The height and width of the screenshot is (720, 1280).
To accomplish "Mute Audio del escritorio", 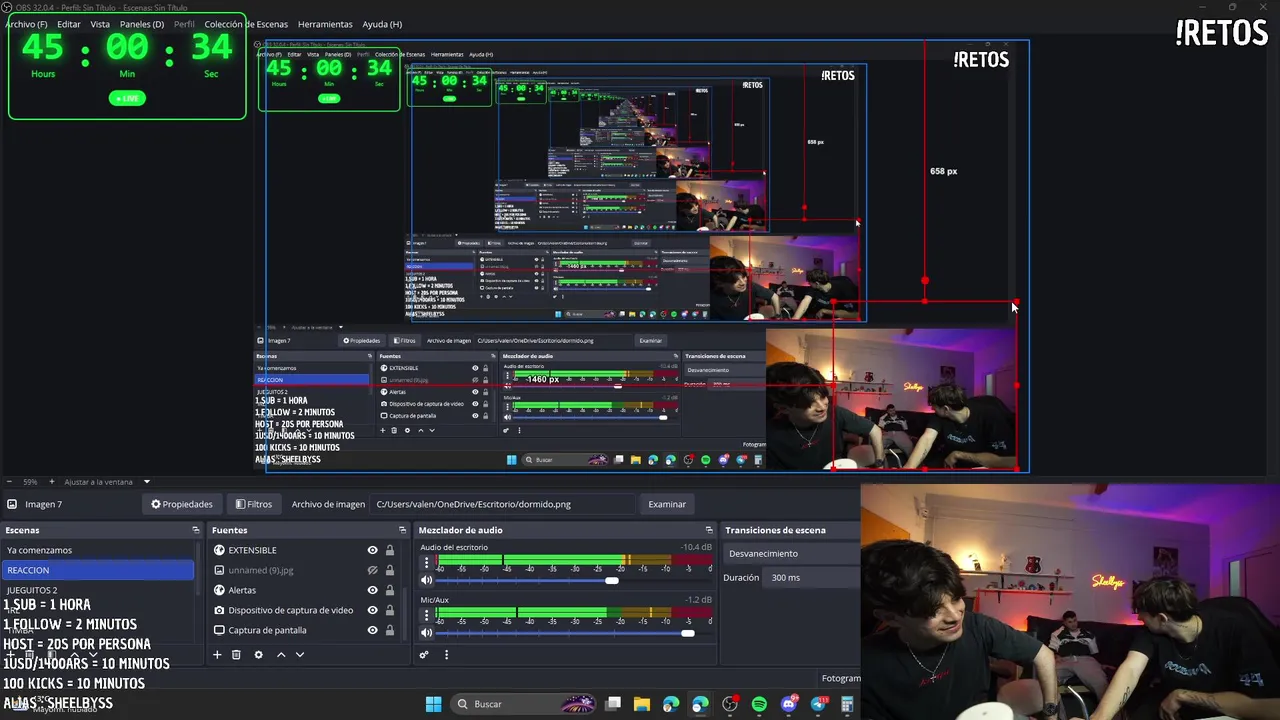I will 426,580.
